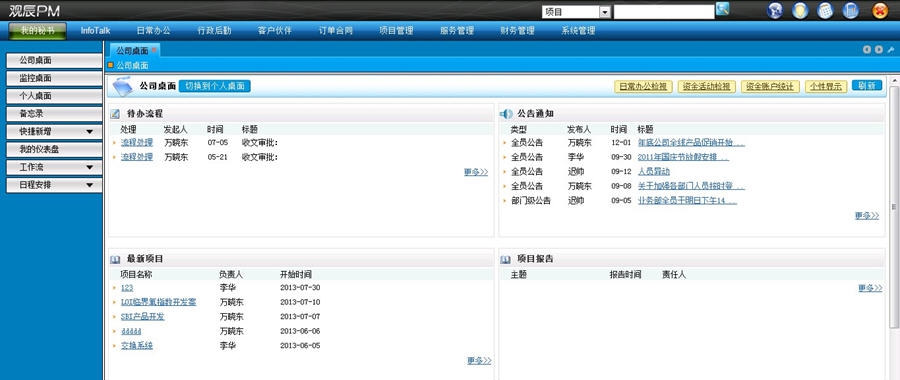Open 备忘录 in the left sidebar
900x380 pixels.
click(x=54, y=114)
